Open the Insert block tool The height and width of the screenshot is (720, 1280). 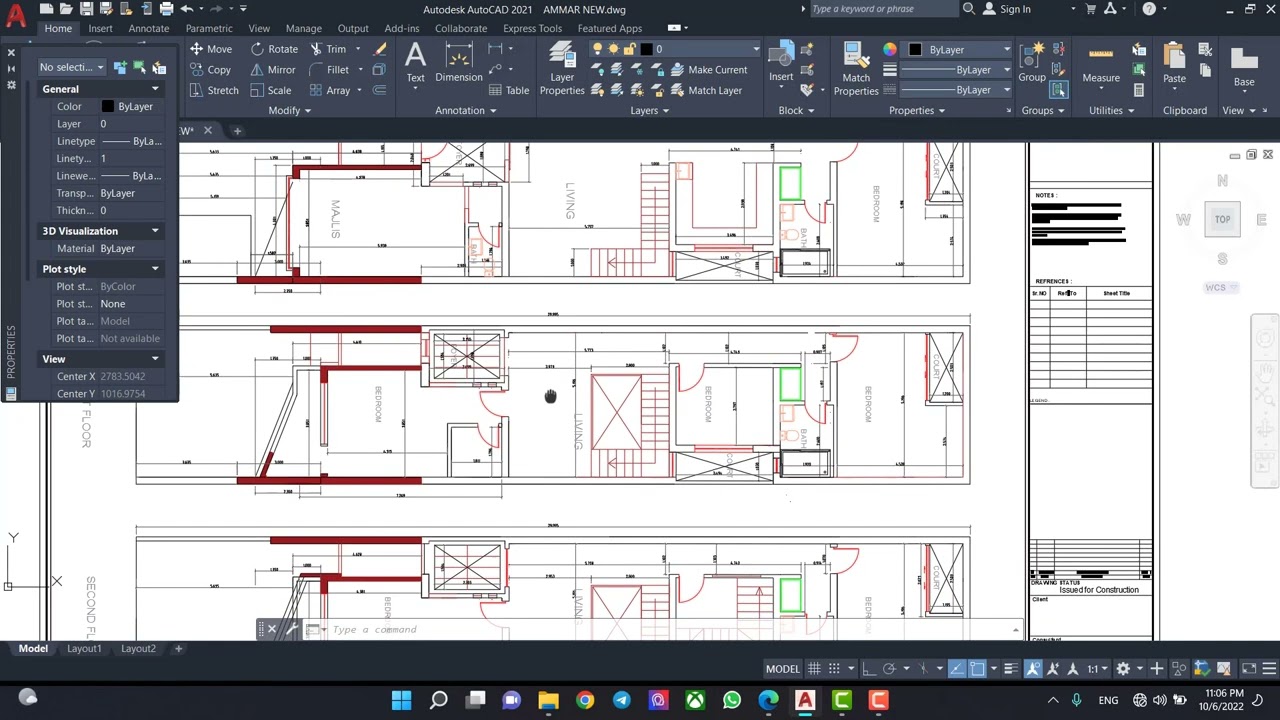tap(781, 62)
